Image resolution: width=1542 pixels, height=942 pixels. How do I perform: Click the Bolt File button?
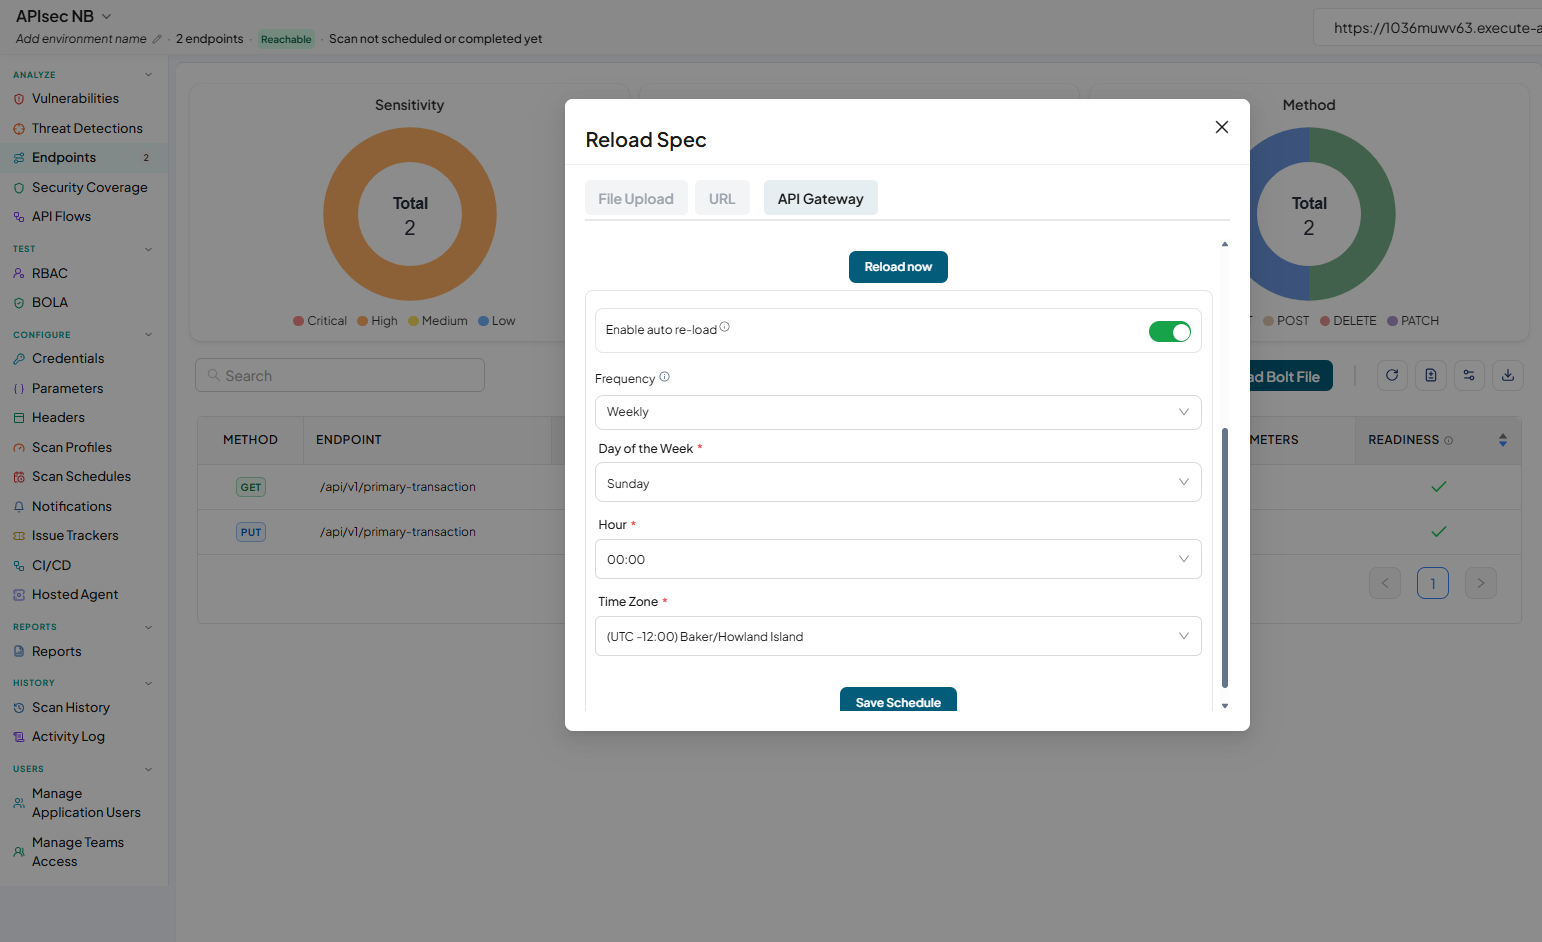coord(1289,376)
